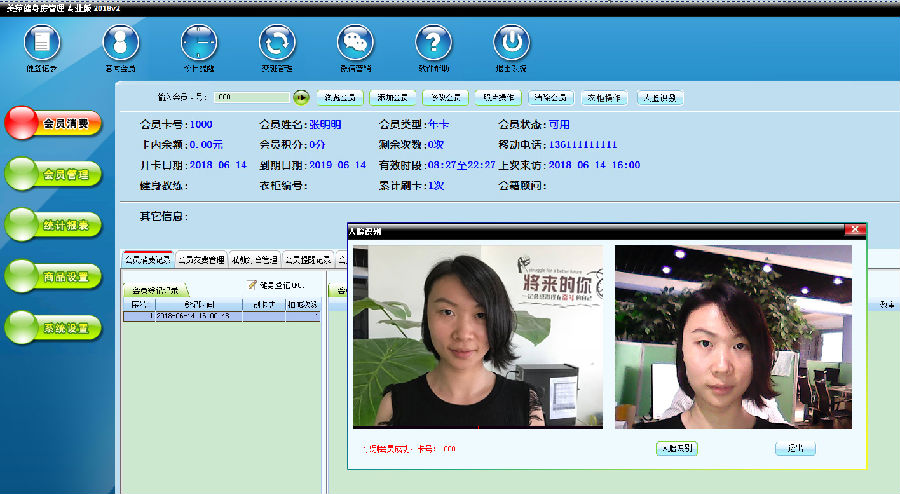Open the circular refresh-arrows icon in toolbar
Screen dimensions: 900x494
[x=277, y=42]
